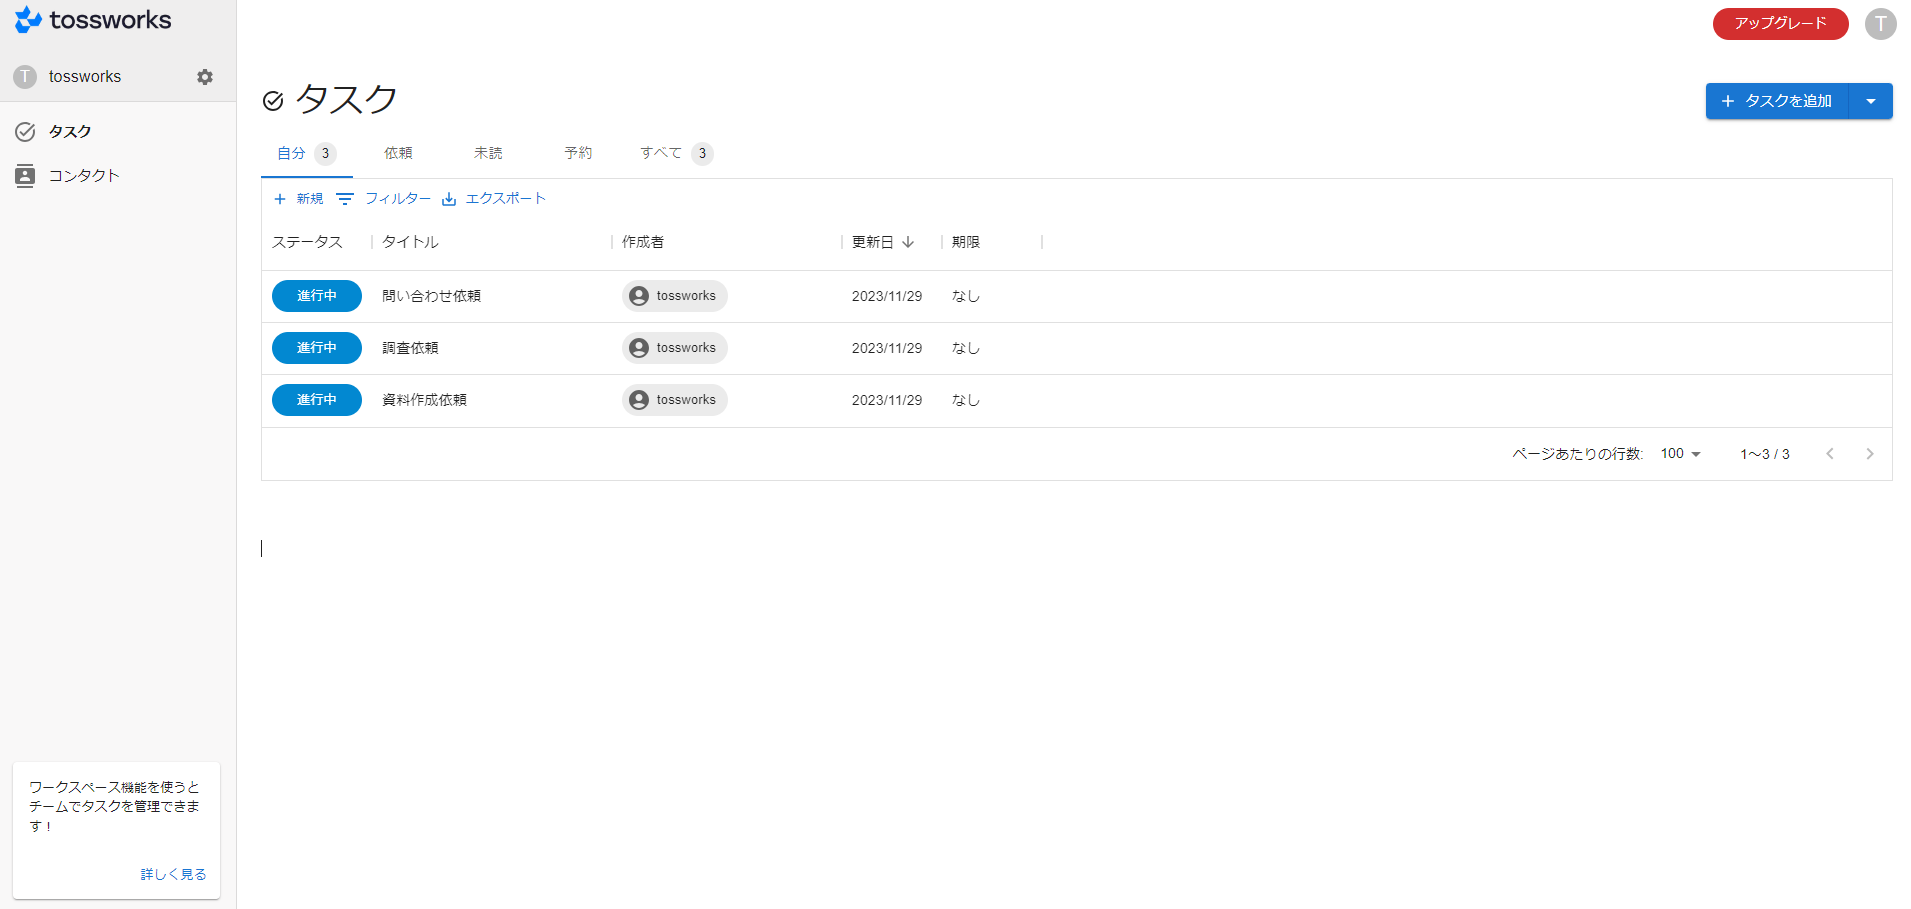Open user avatar in top right corner

click(x=1880, y=24)
